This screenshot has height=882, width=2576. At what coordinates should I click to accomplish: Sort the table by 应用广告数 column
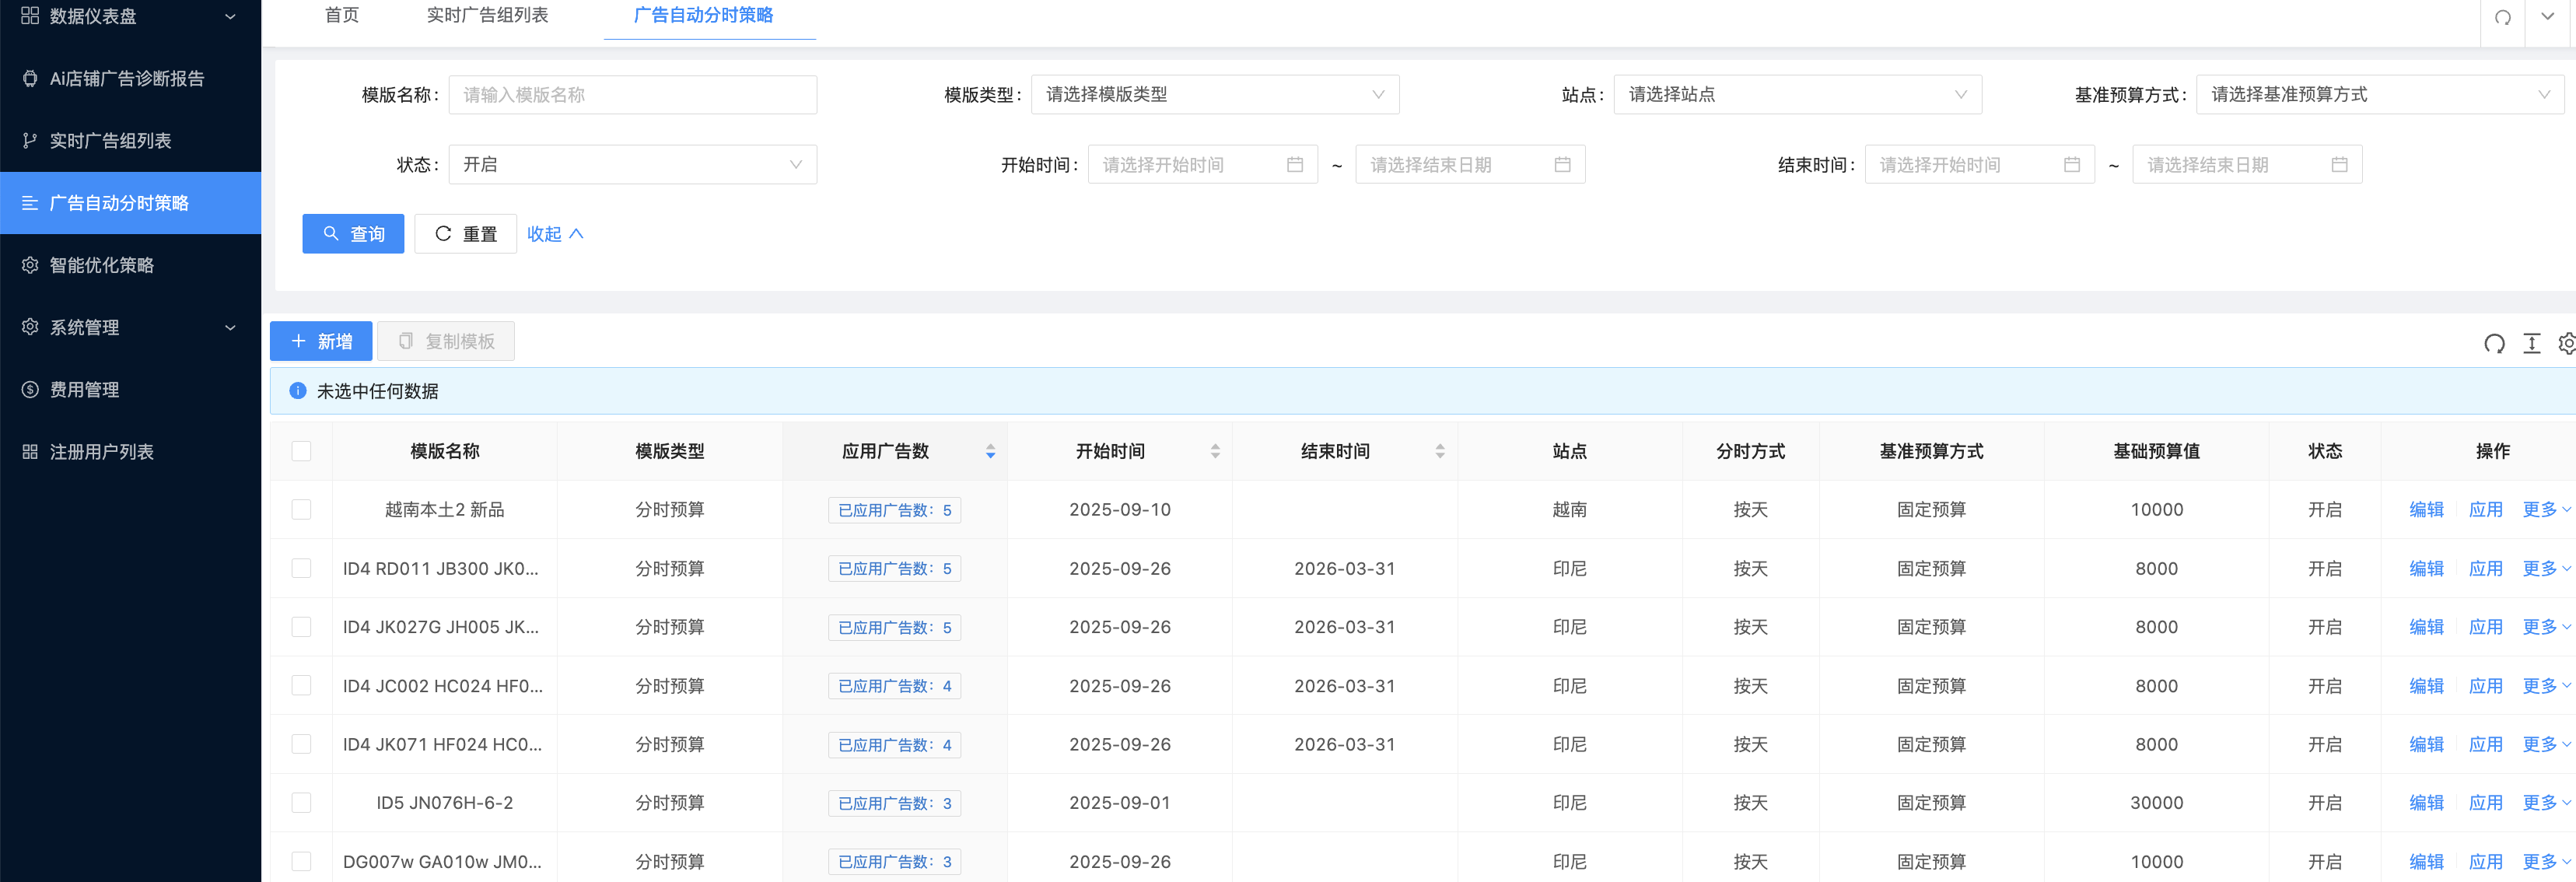click(x=990, y=452)
